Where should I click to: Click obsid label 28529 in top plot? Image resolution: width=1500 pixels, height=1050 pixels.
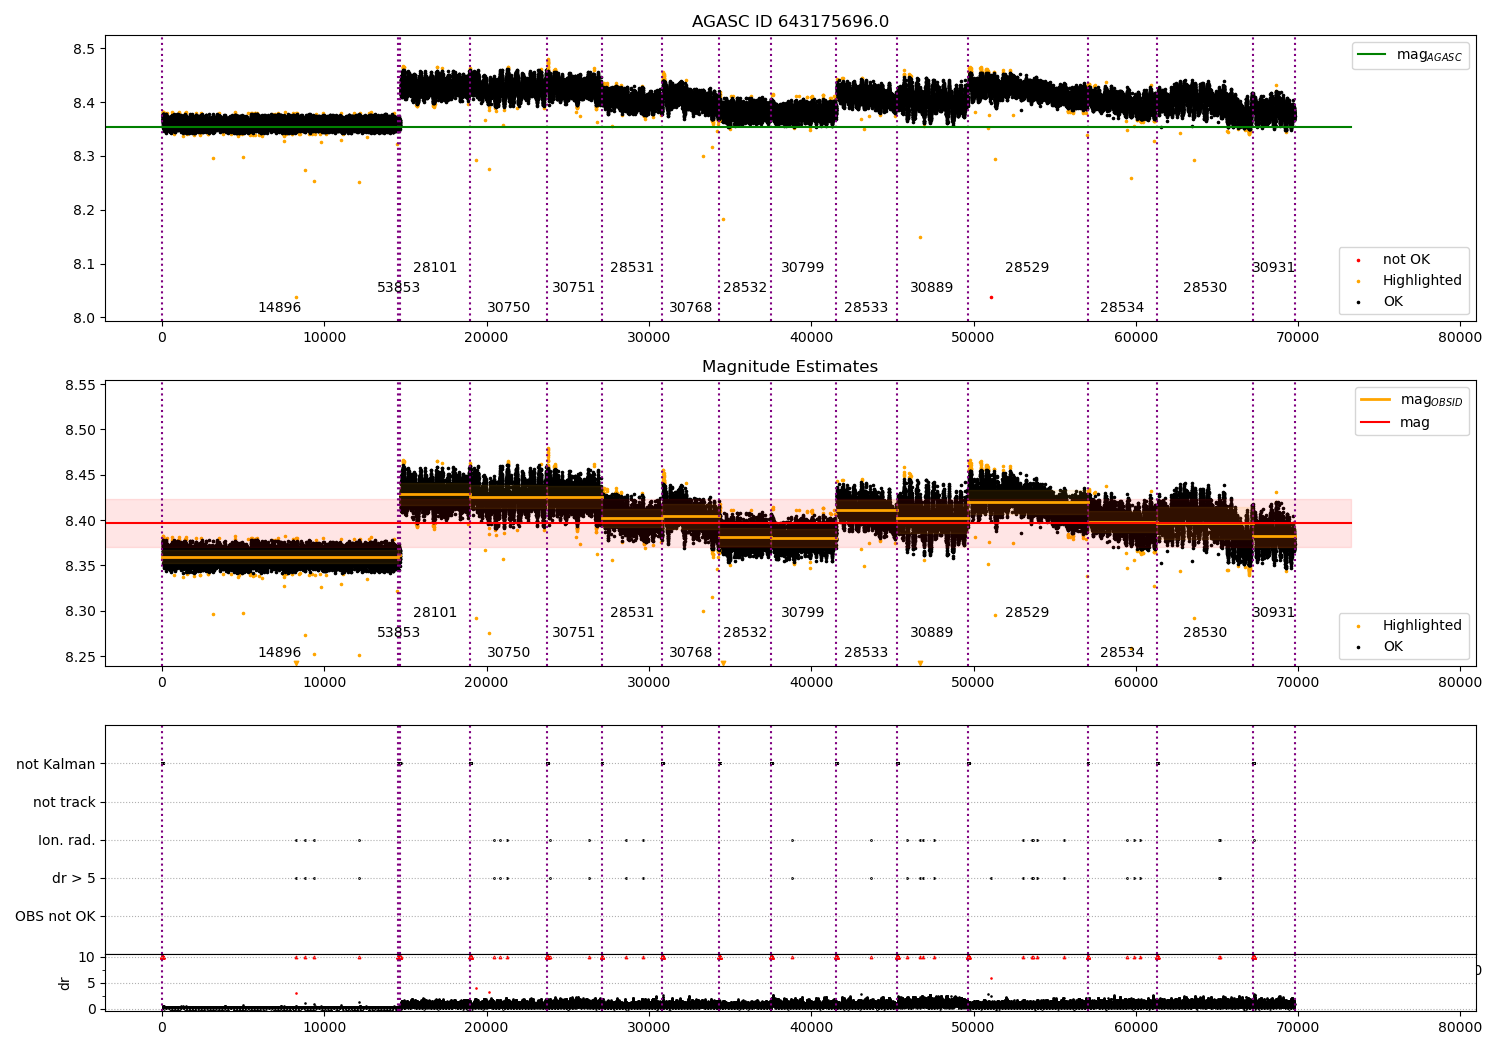pyautogui.click(x=1027, y=268)
